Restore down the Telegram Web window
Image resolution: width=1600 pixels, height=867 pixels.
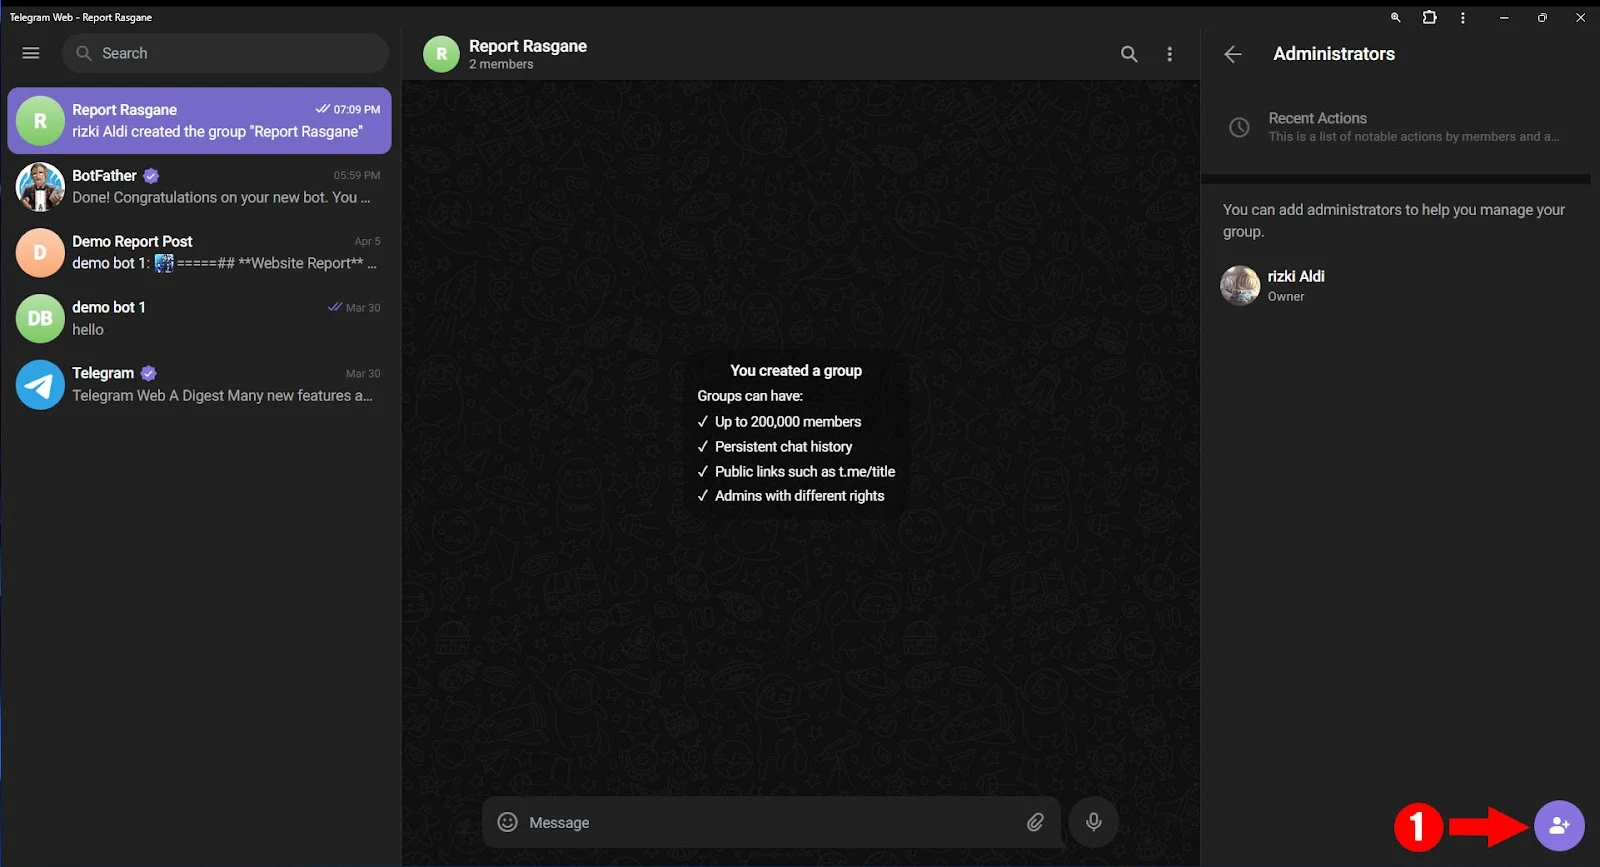(x=1542, y=18)
